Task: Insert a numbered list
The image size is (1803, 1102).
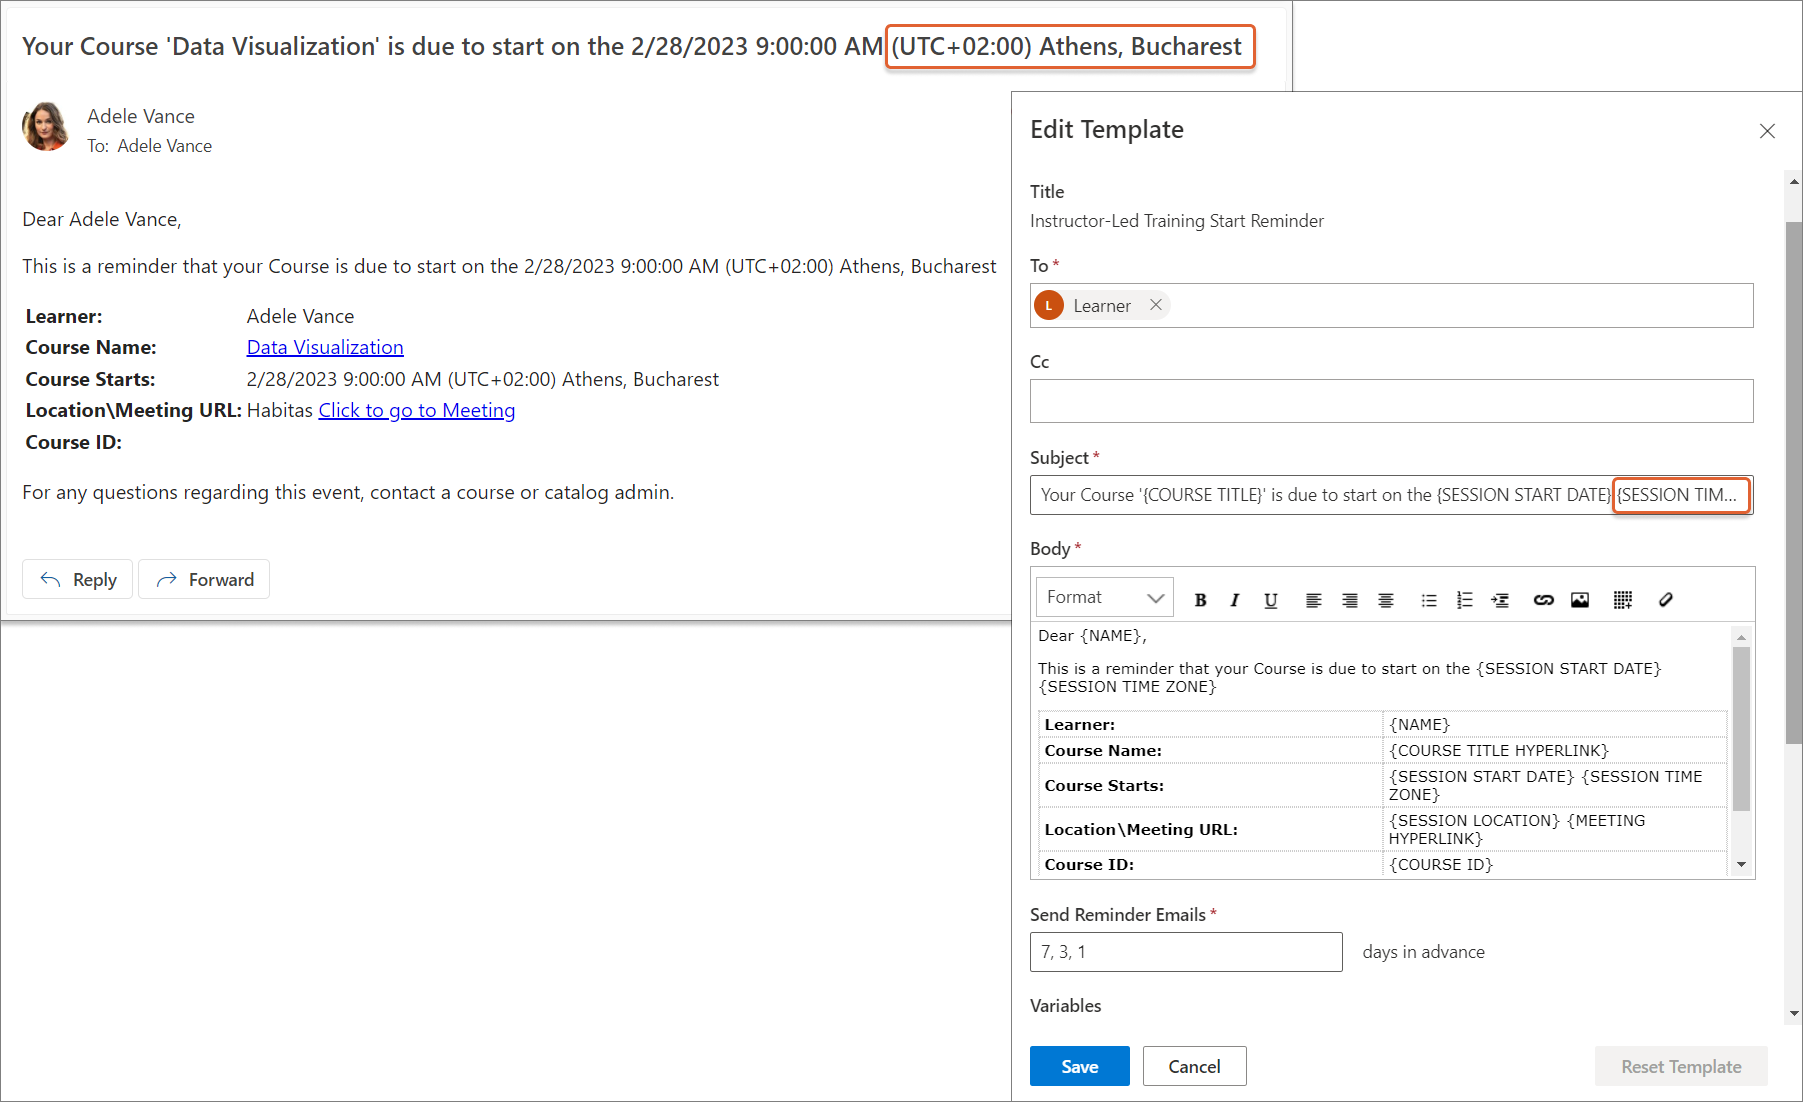Action: click(x=1464, y=600)
